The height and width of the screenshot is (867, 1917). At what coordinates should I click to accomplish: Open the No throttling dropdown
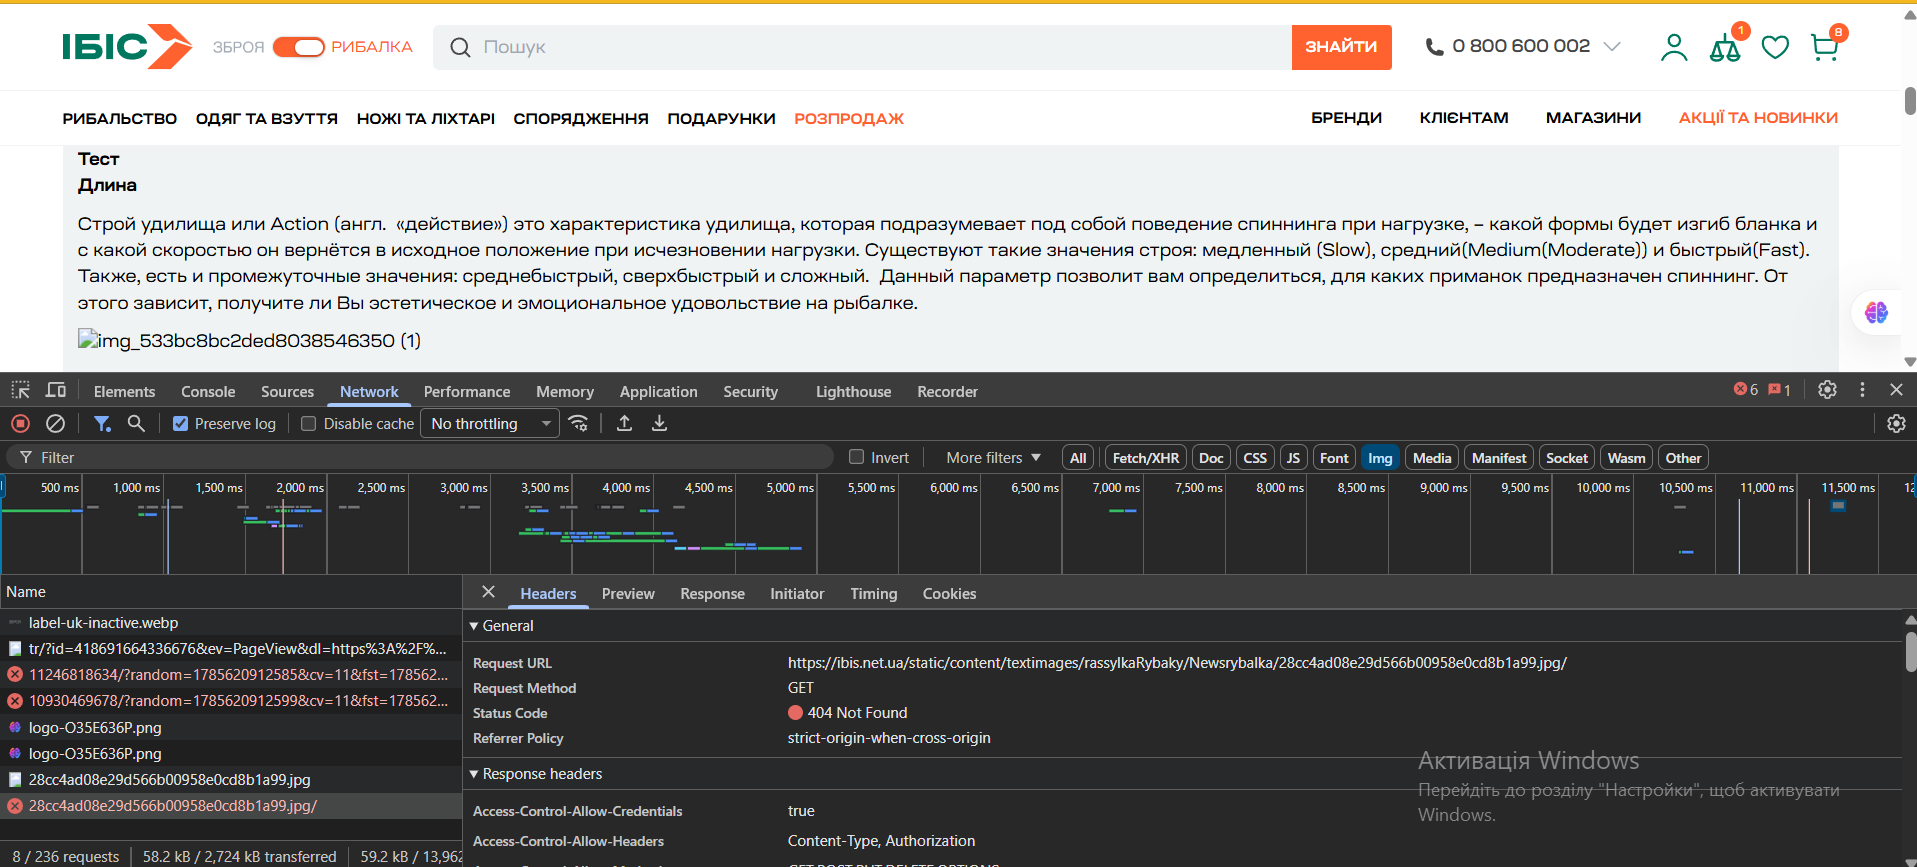(490, 424)
